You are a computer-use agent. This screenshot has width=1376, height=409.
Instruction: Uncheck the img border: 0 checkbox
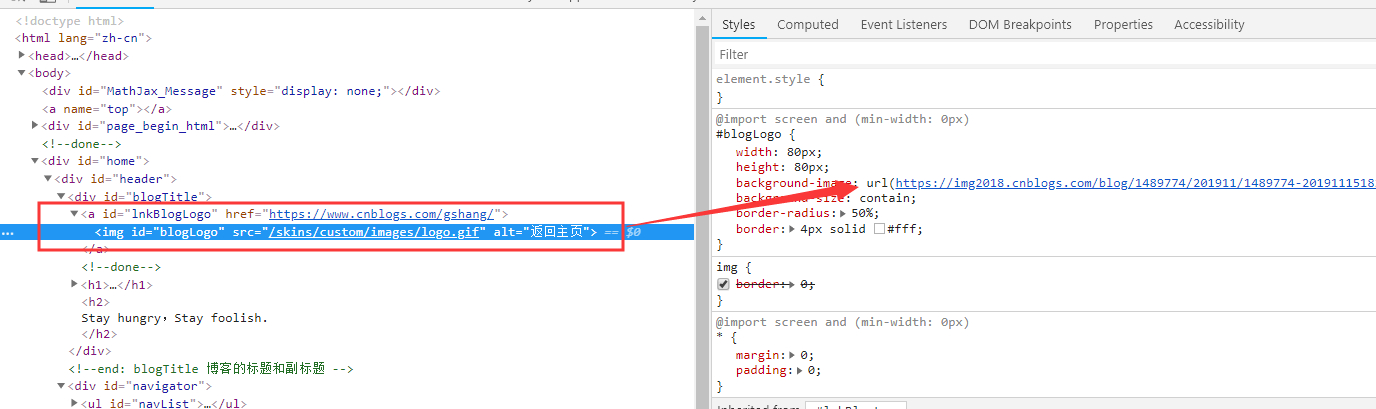click(722, 284)
